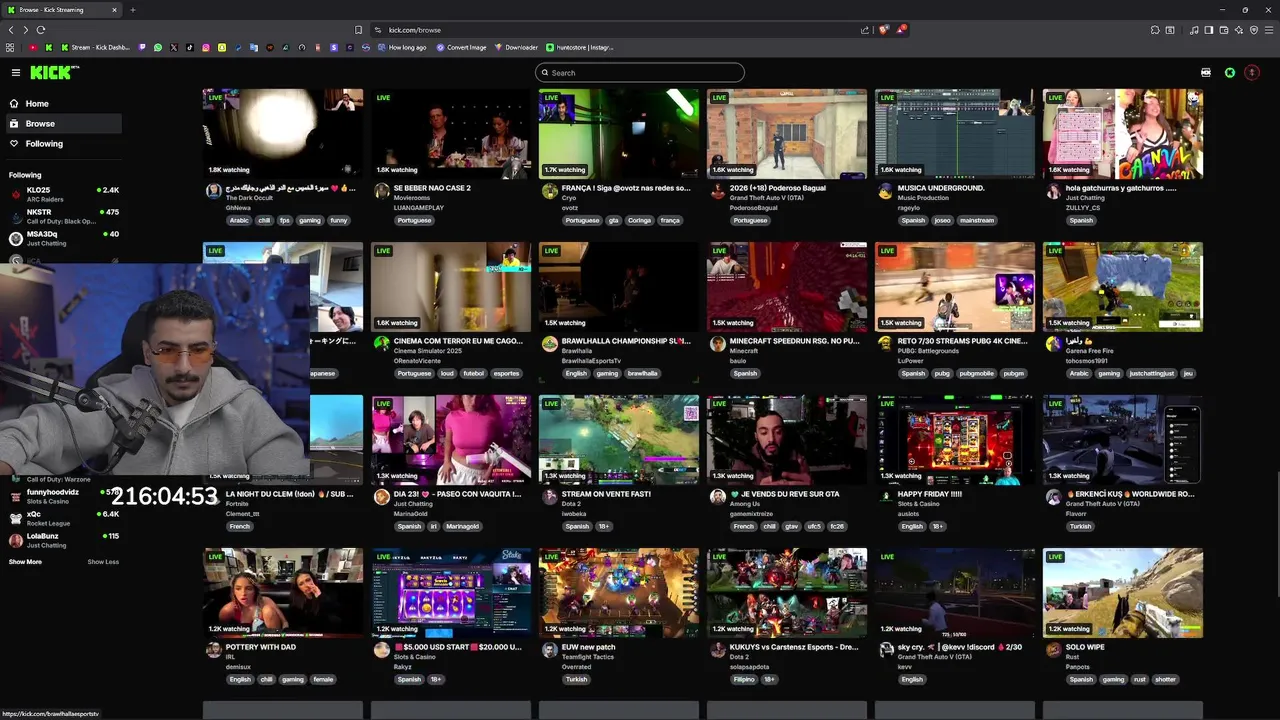Open browser extensions puzzle icon
Screen dimensions: 1280x720
1155,30
